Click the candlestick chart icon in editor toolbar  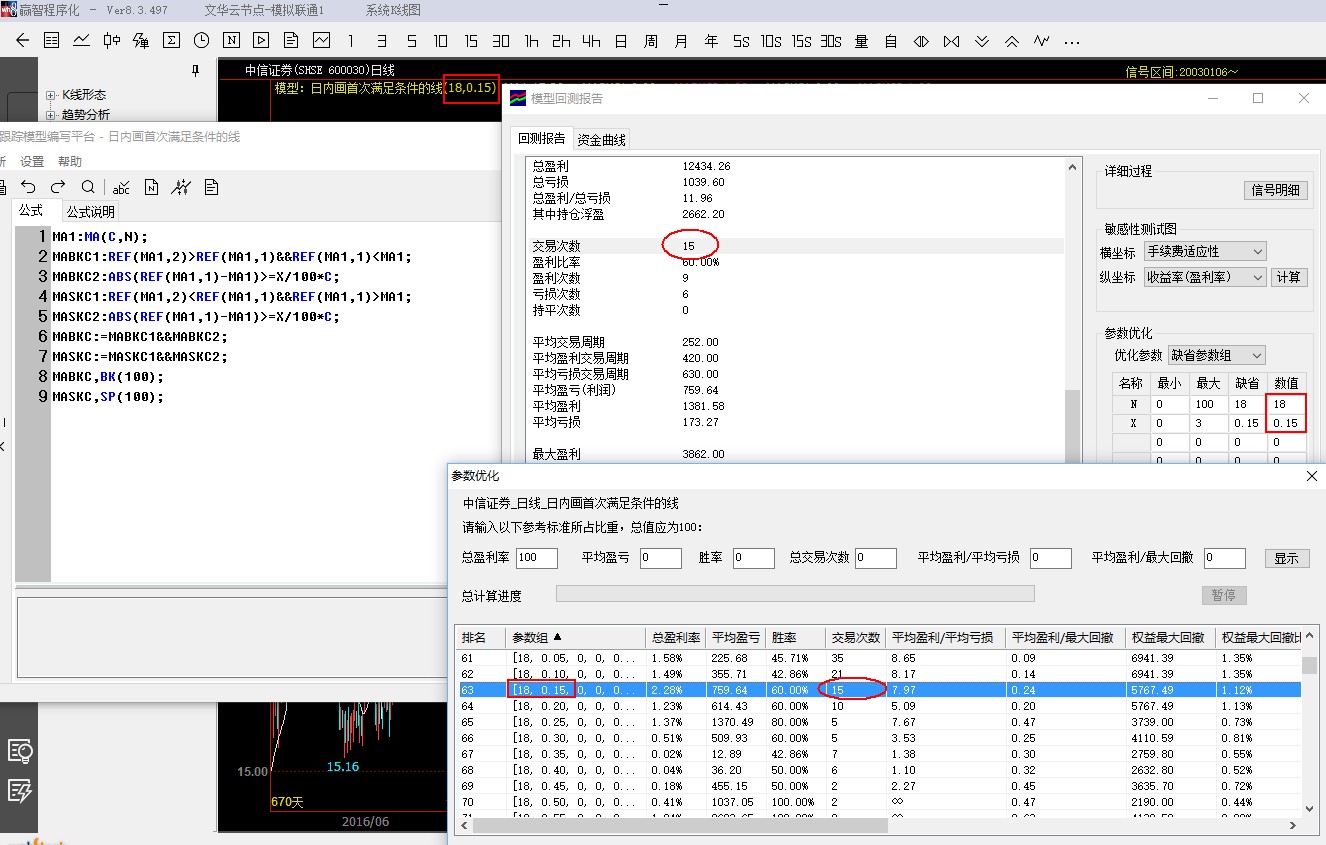[x=181, y=187]
